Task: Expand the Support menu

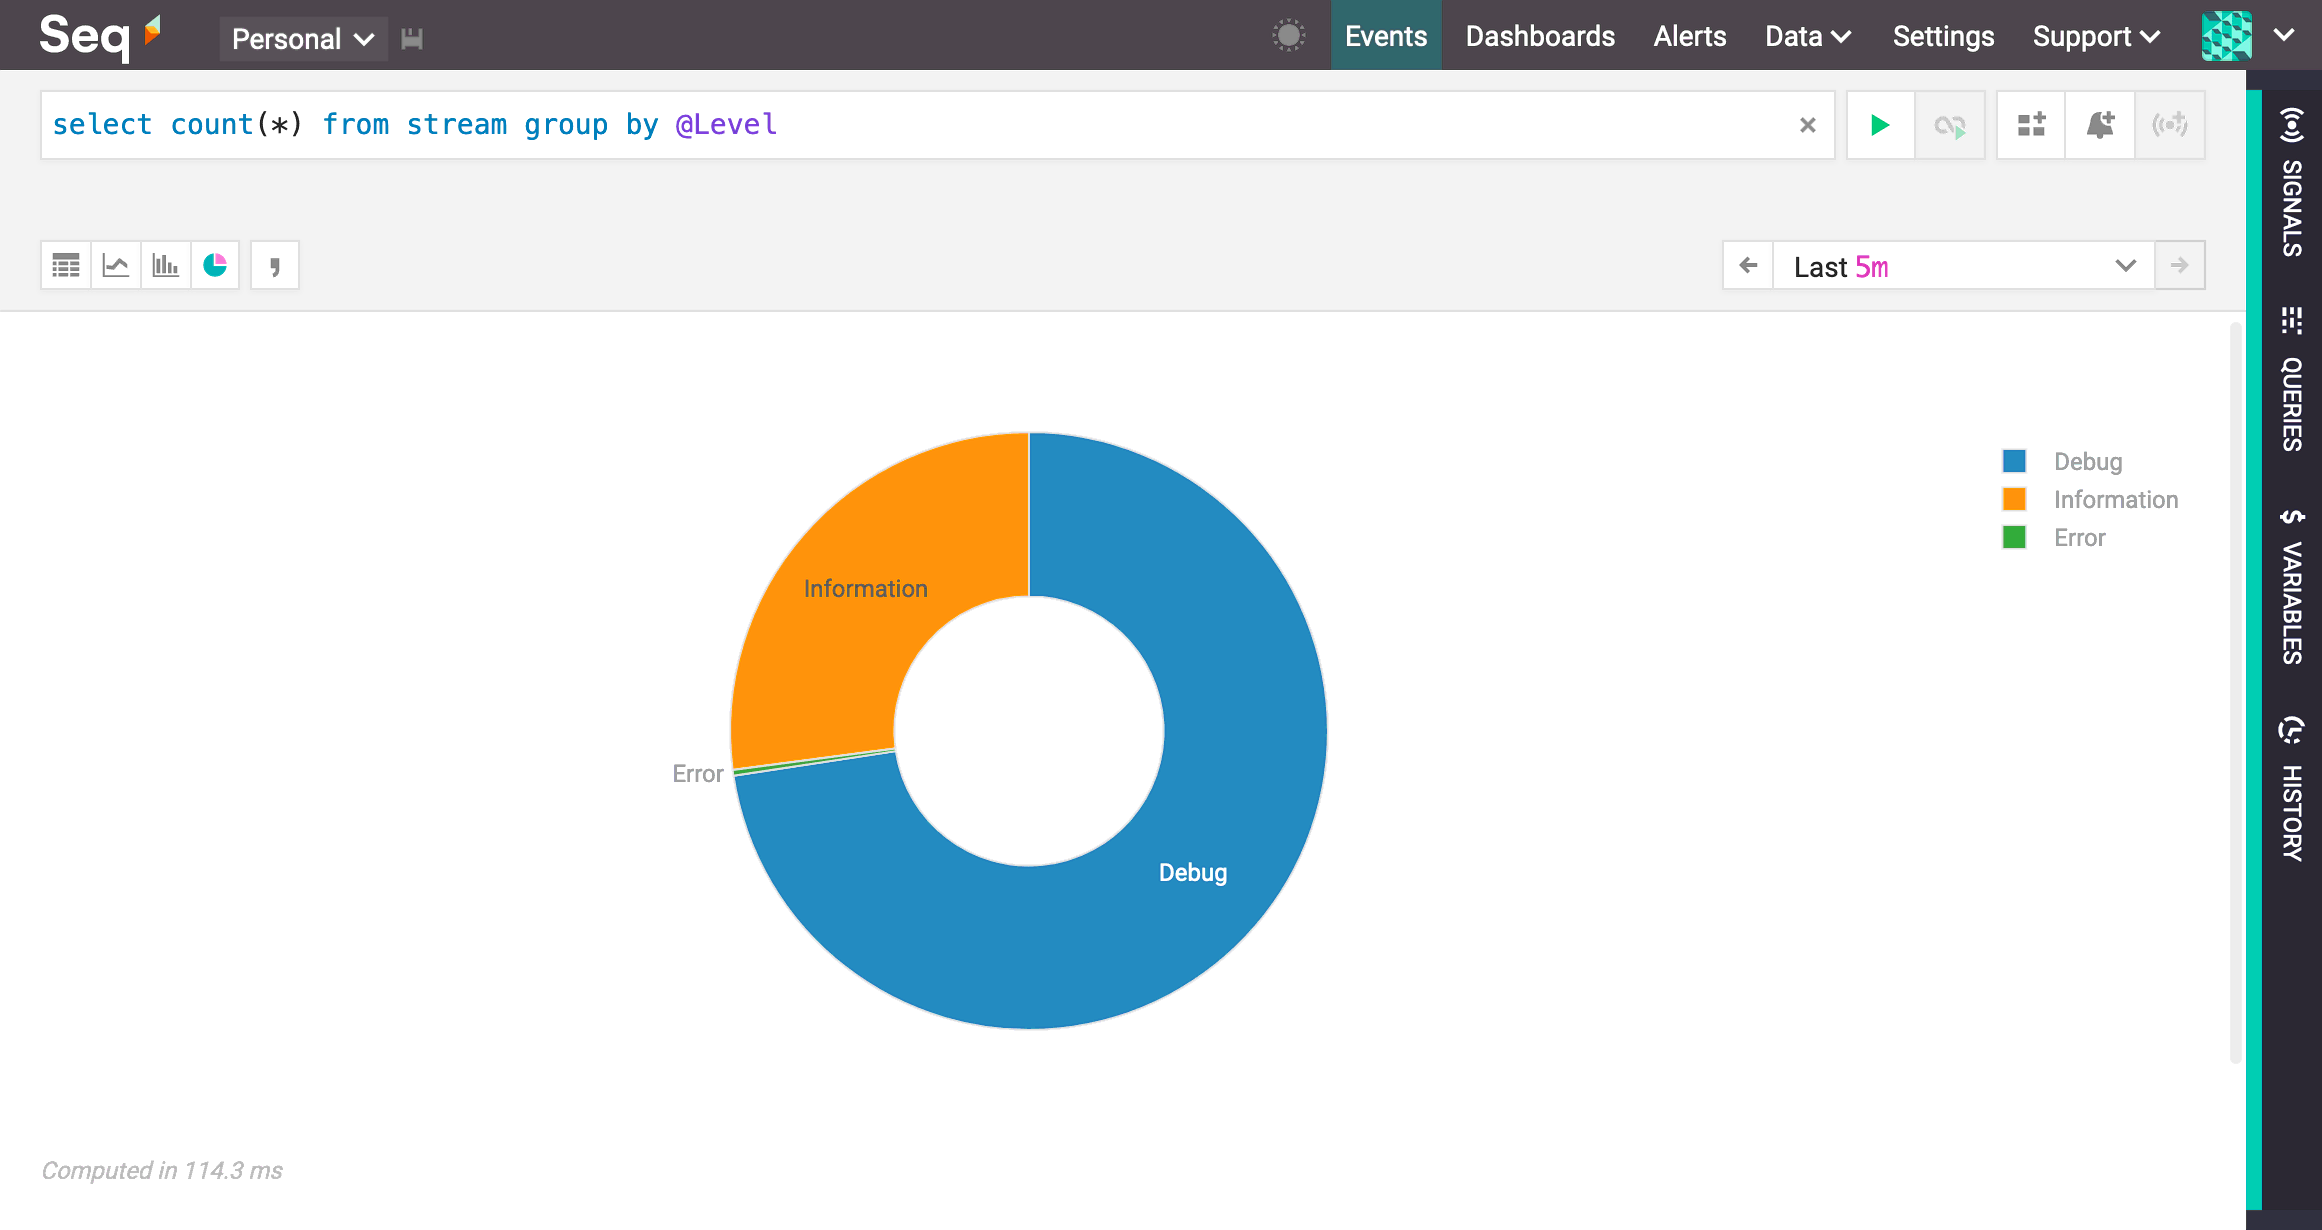Action: (x=2096, y=36)
